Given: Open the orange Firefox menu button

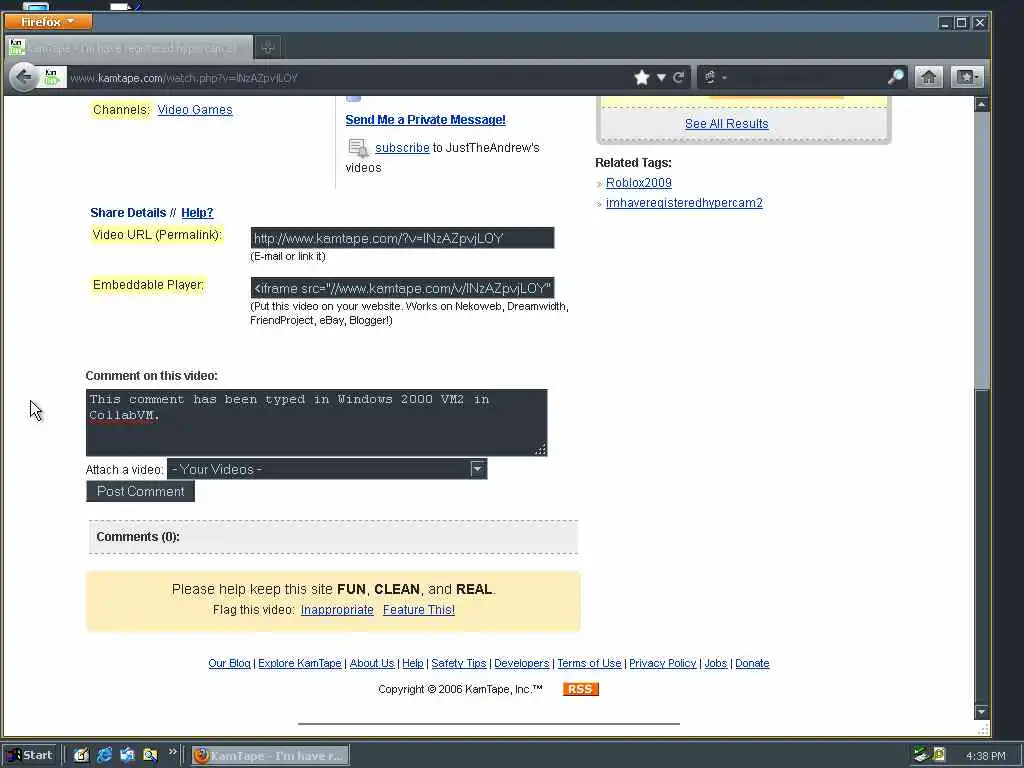Looking at the screenshot, I should [48, 22].
